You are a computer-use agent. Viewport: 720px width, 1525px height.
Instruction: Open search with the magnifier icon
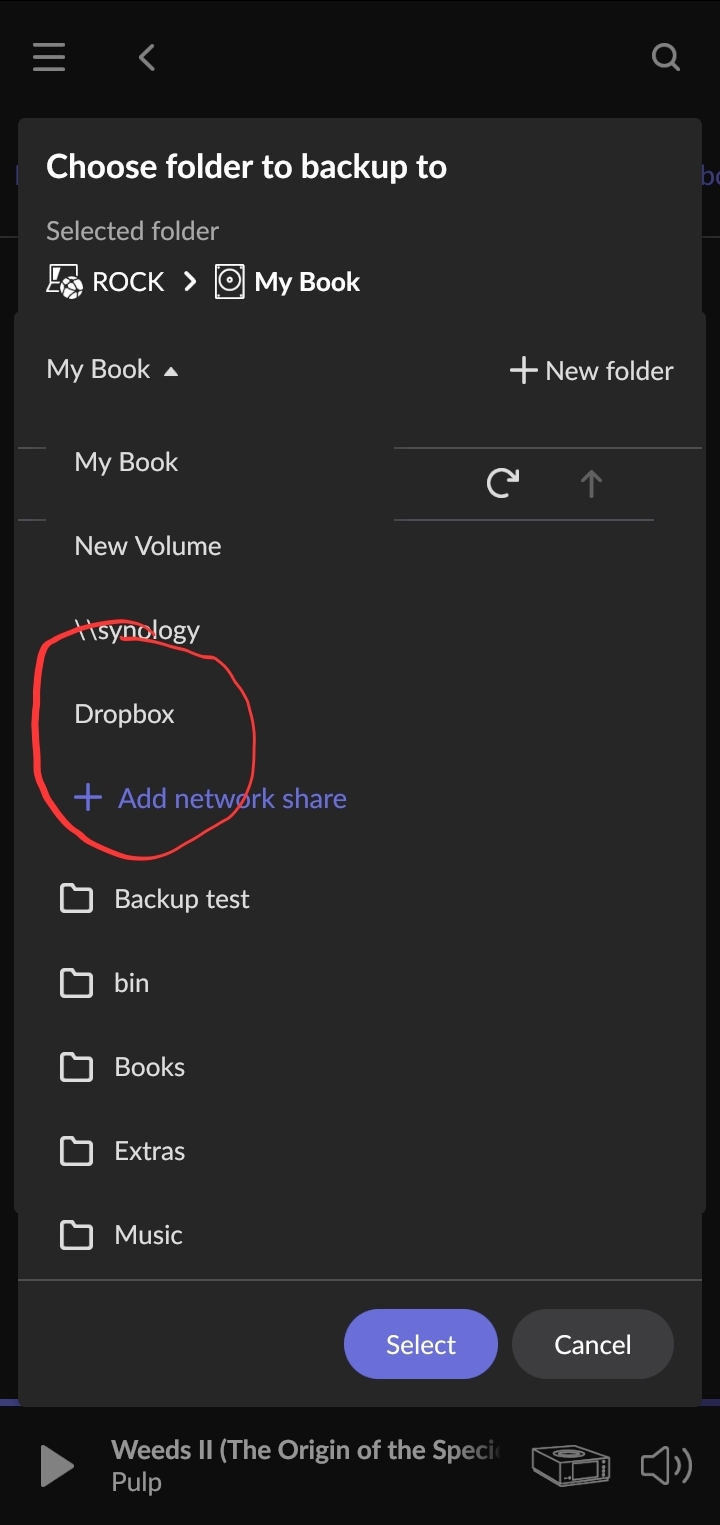click(666, 57)
